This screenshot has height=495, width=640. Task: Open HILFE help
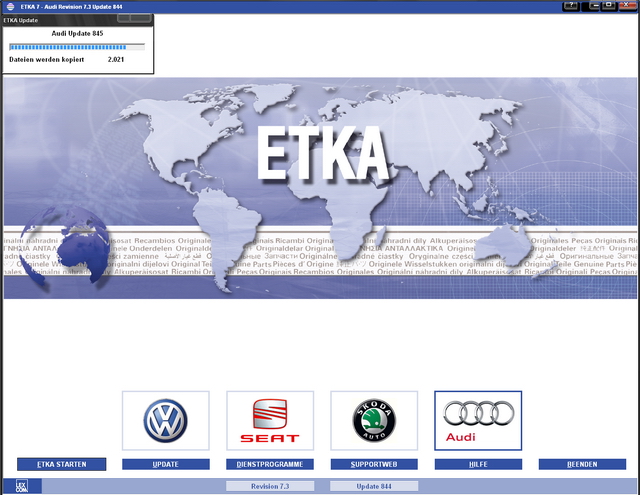pos(478,464)
